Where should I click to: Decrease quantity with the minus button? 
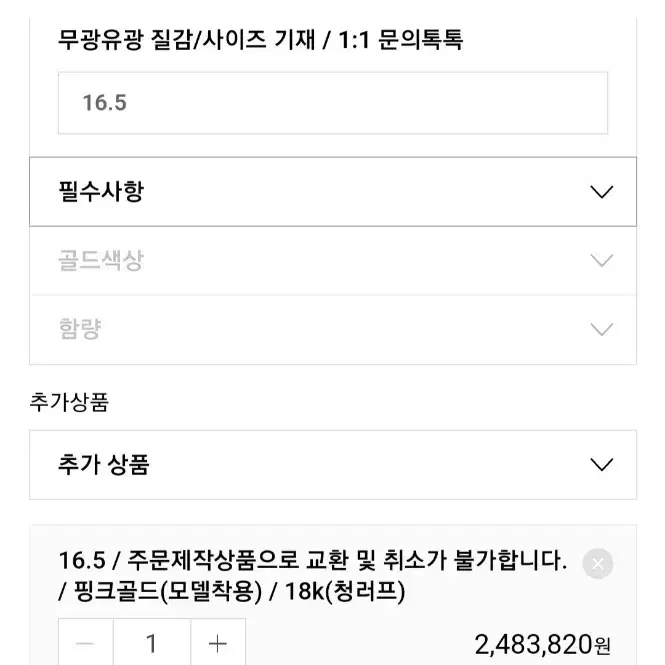pos(86,643)
